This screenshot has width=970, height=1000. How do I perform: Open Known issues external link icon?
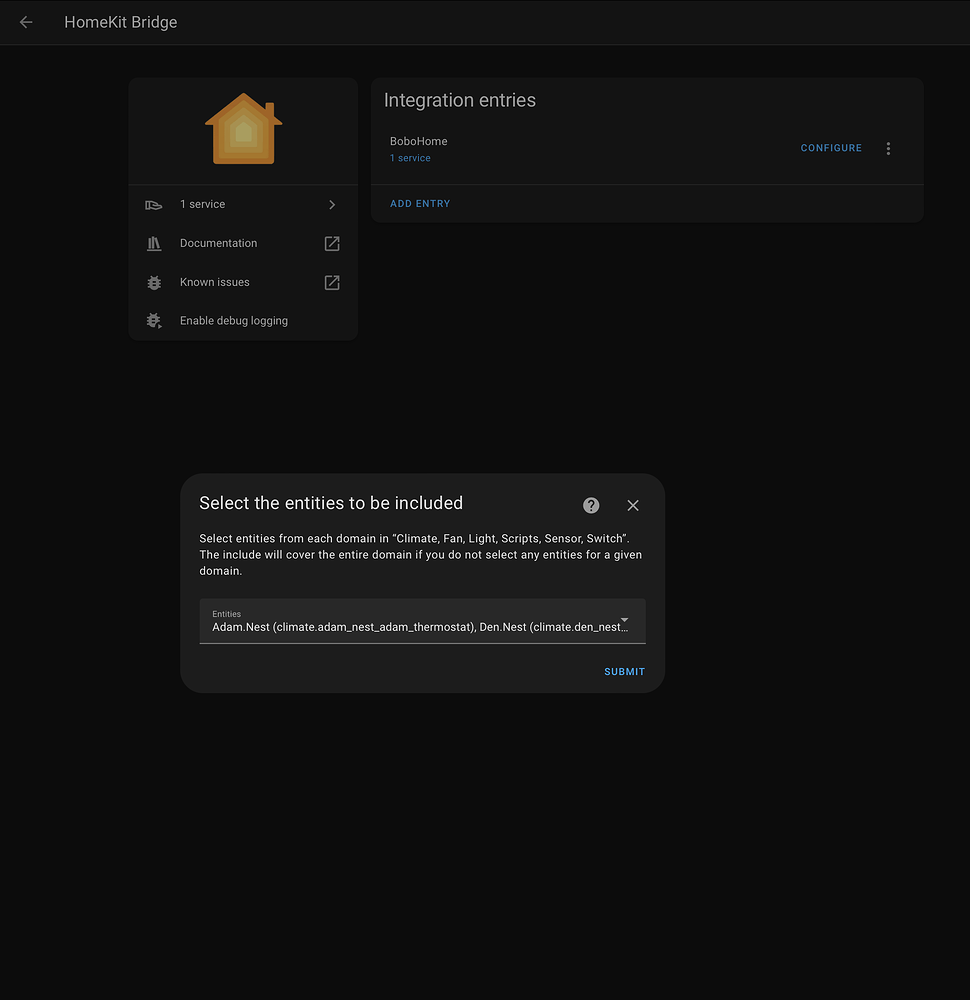coord(332,283)
